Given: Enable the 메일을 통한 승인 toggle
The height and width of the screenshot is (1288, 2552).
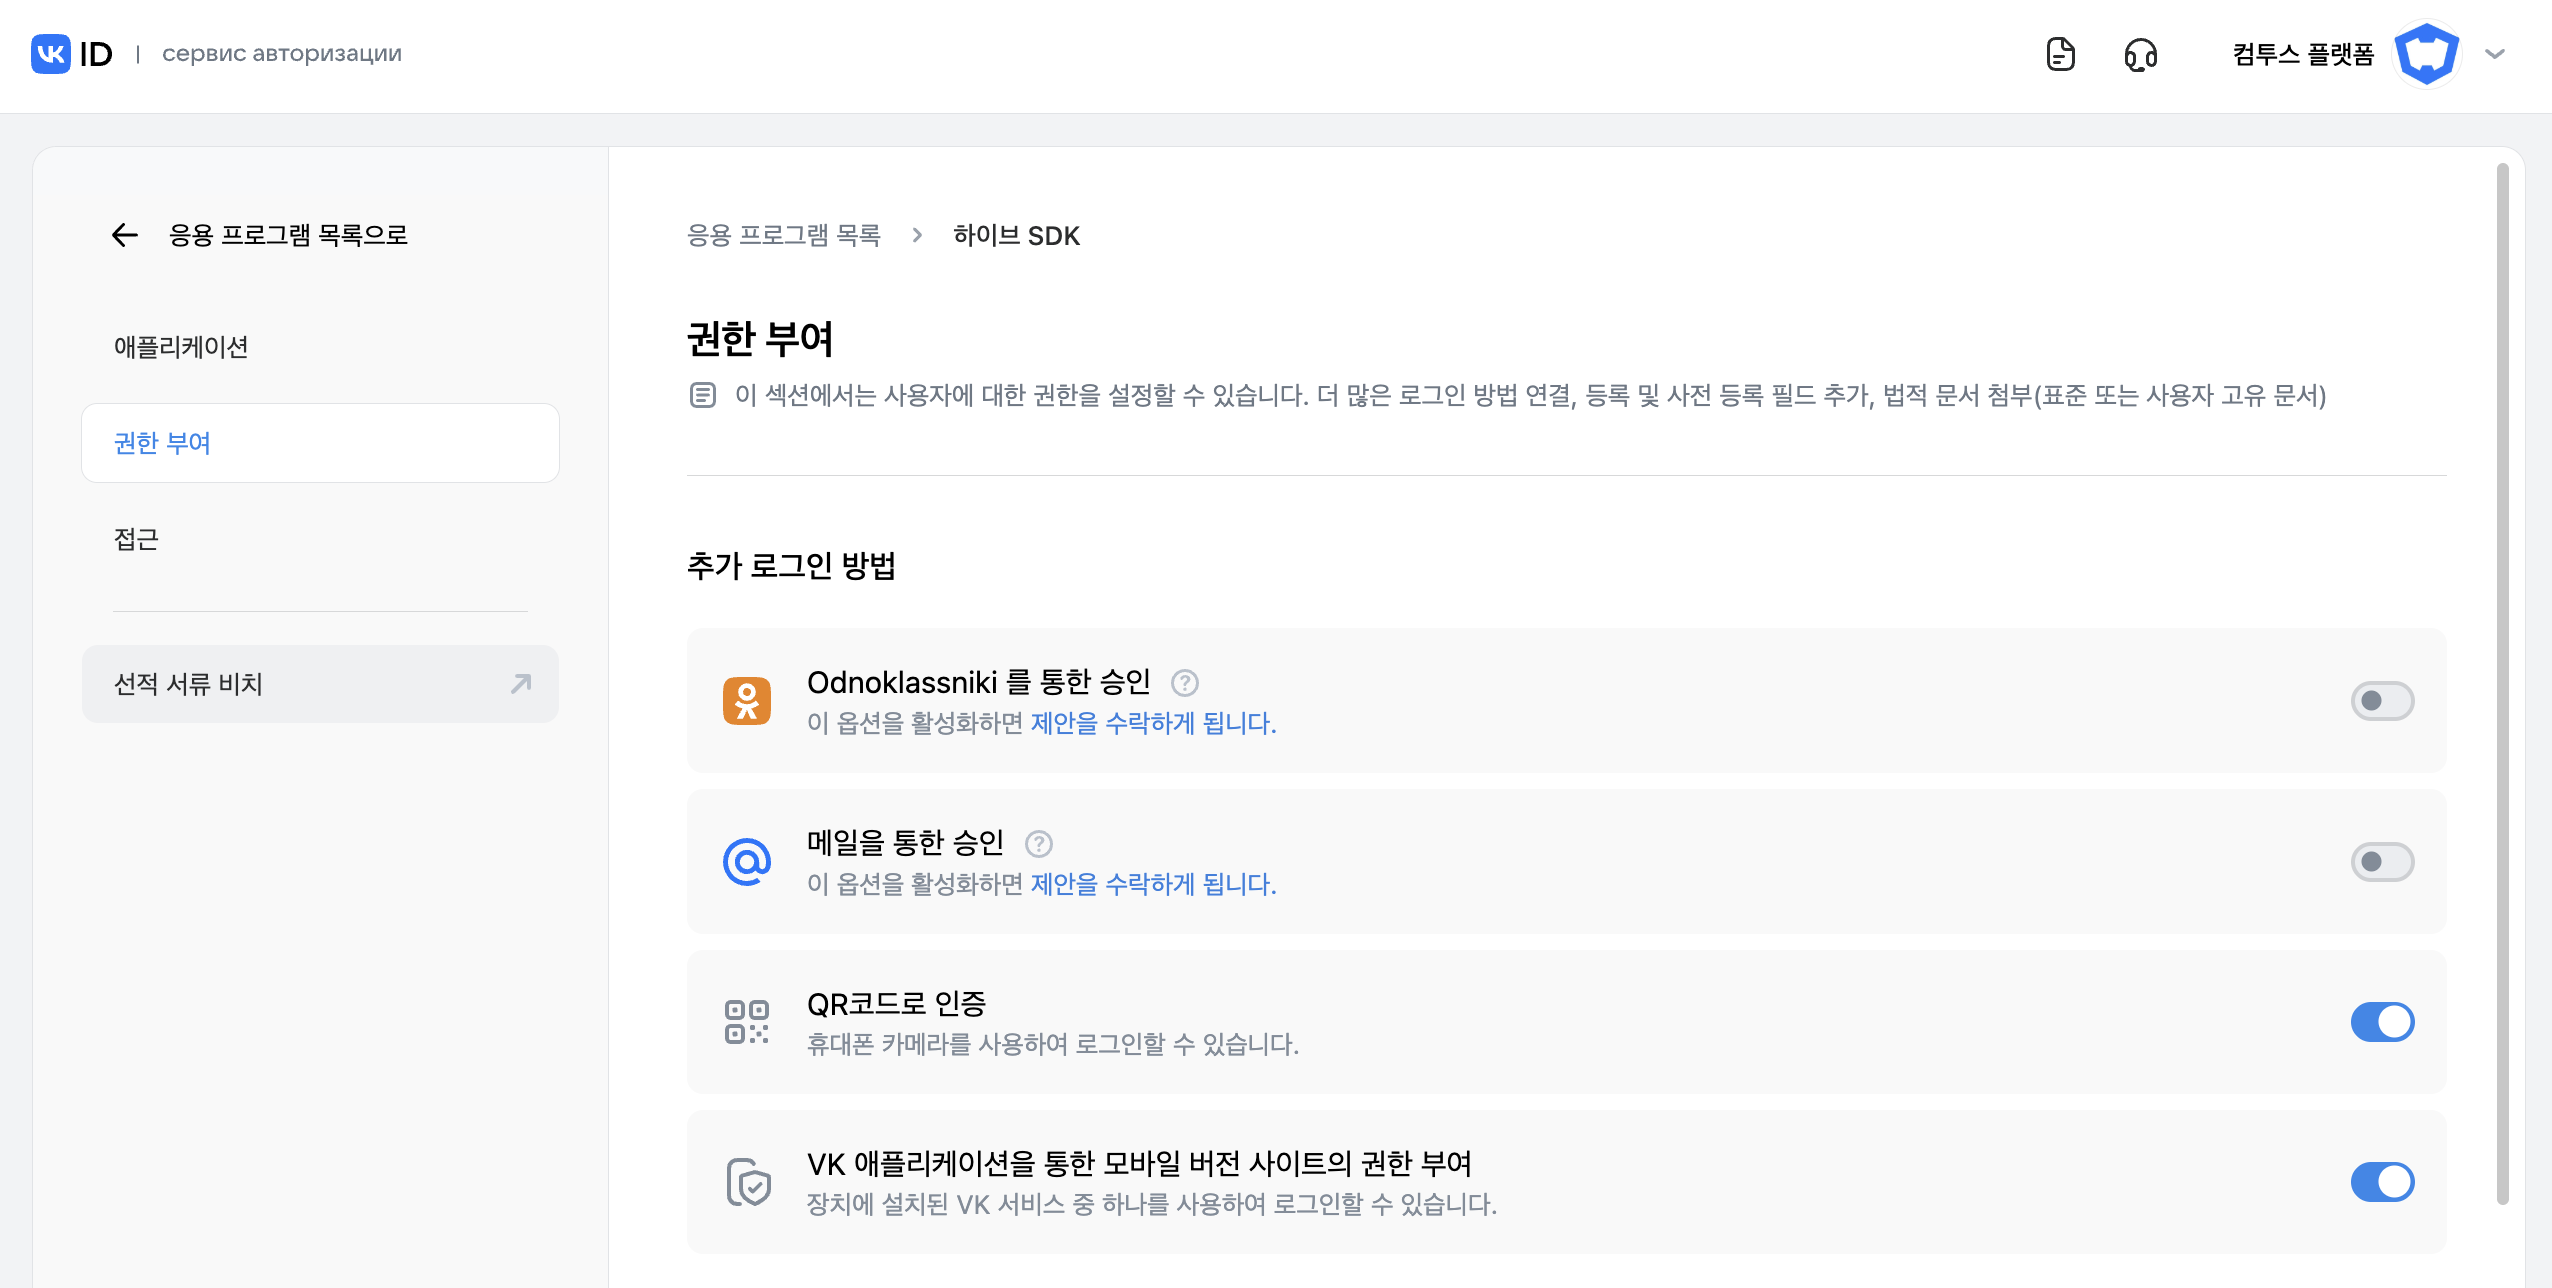Looking at the screenshot, I should click(x=2382, y=862).
